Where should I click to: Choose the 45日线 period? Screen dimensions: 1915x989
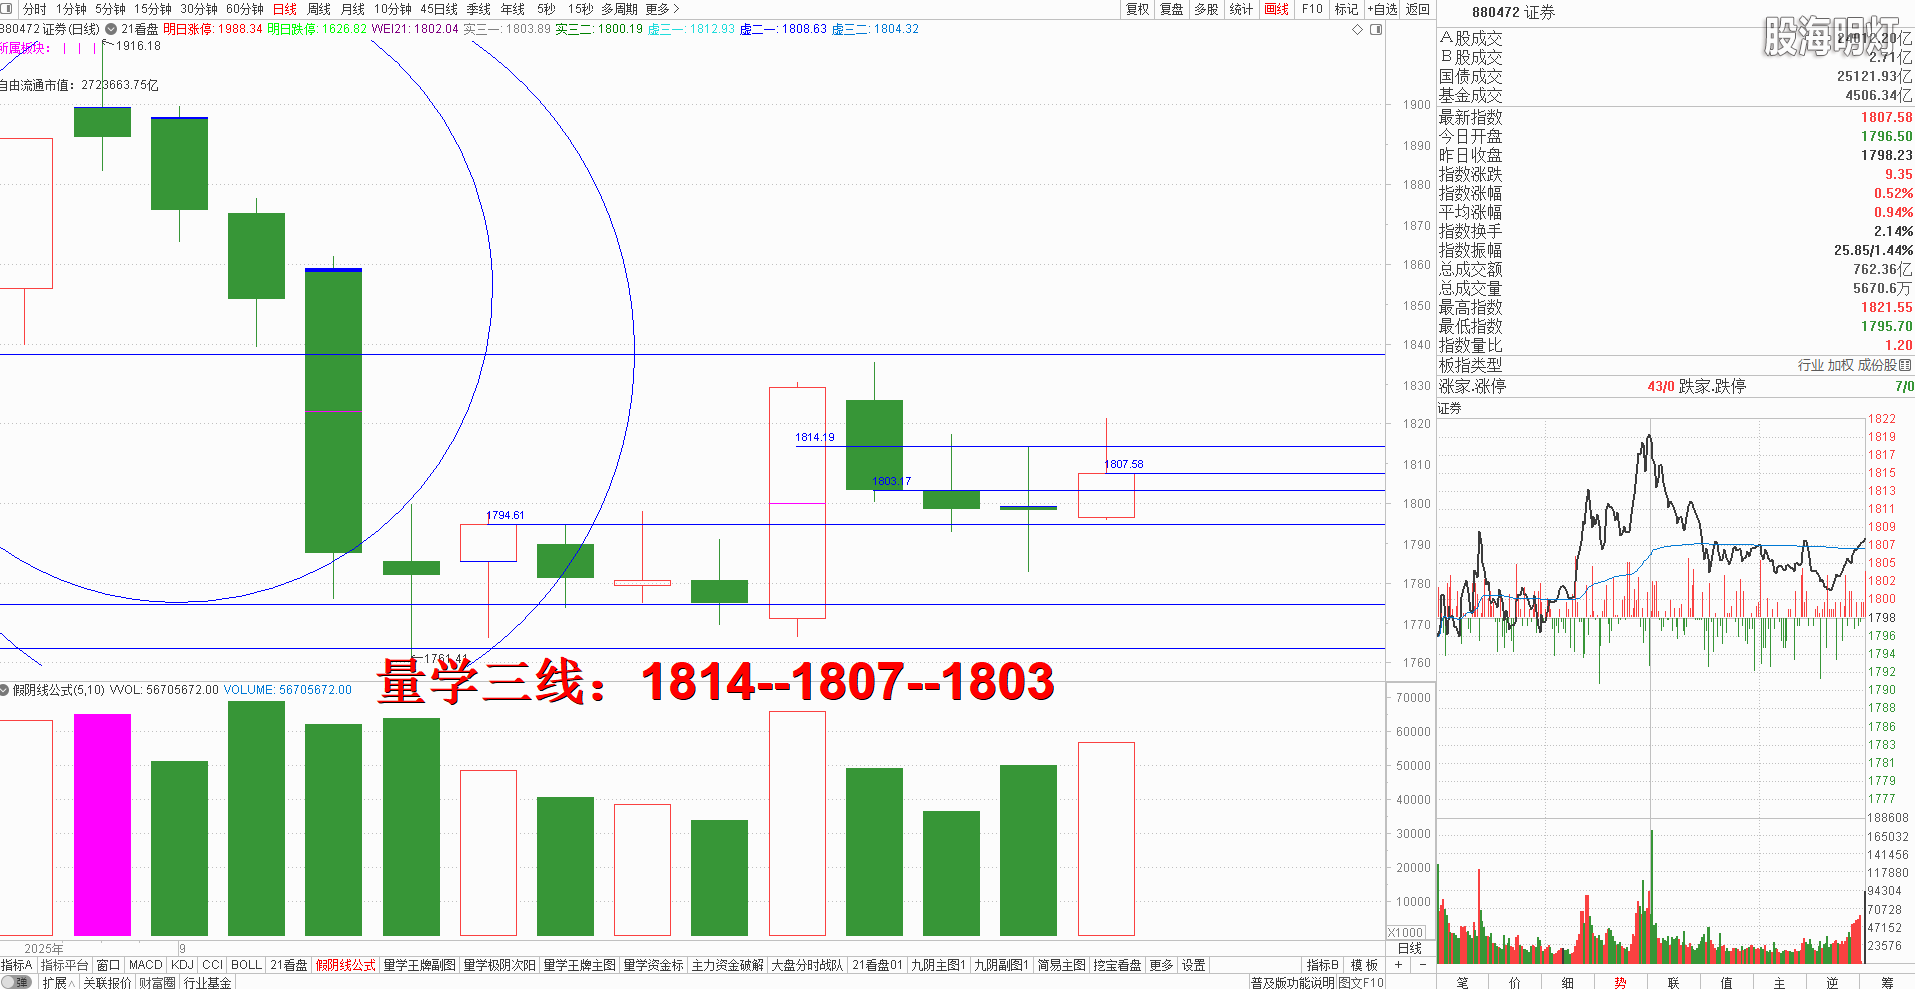click(x=439, y=9)
